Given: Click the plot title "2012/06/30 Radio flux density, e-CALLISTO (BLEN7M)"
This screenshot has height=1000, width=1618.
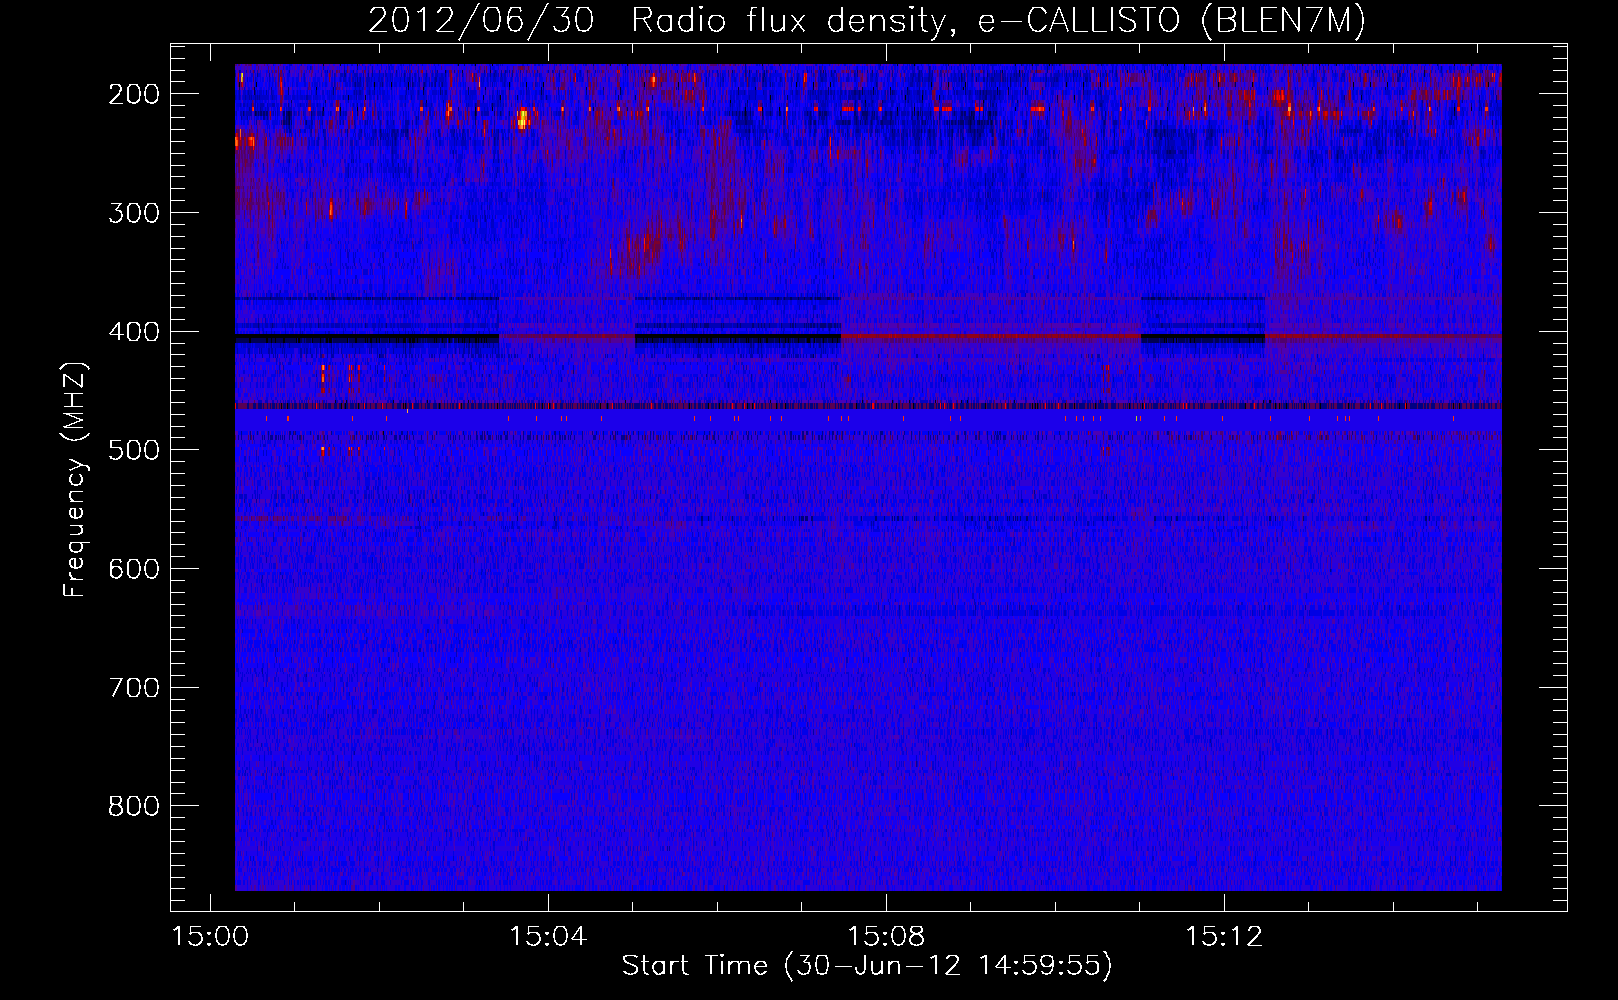Looking at the screenshot, I should tap(866, 20).
